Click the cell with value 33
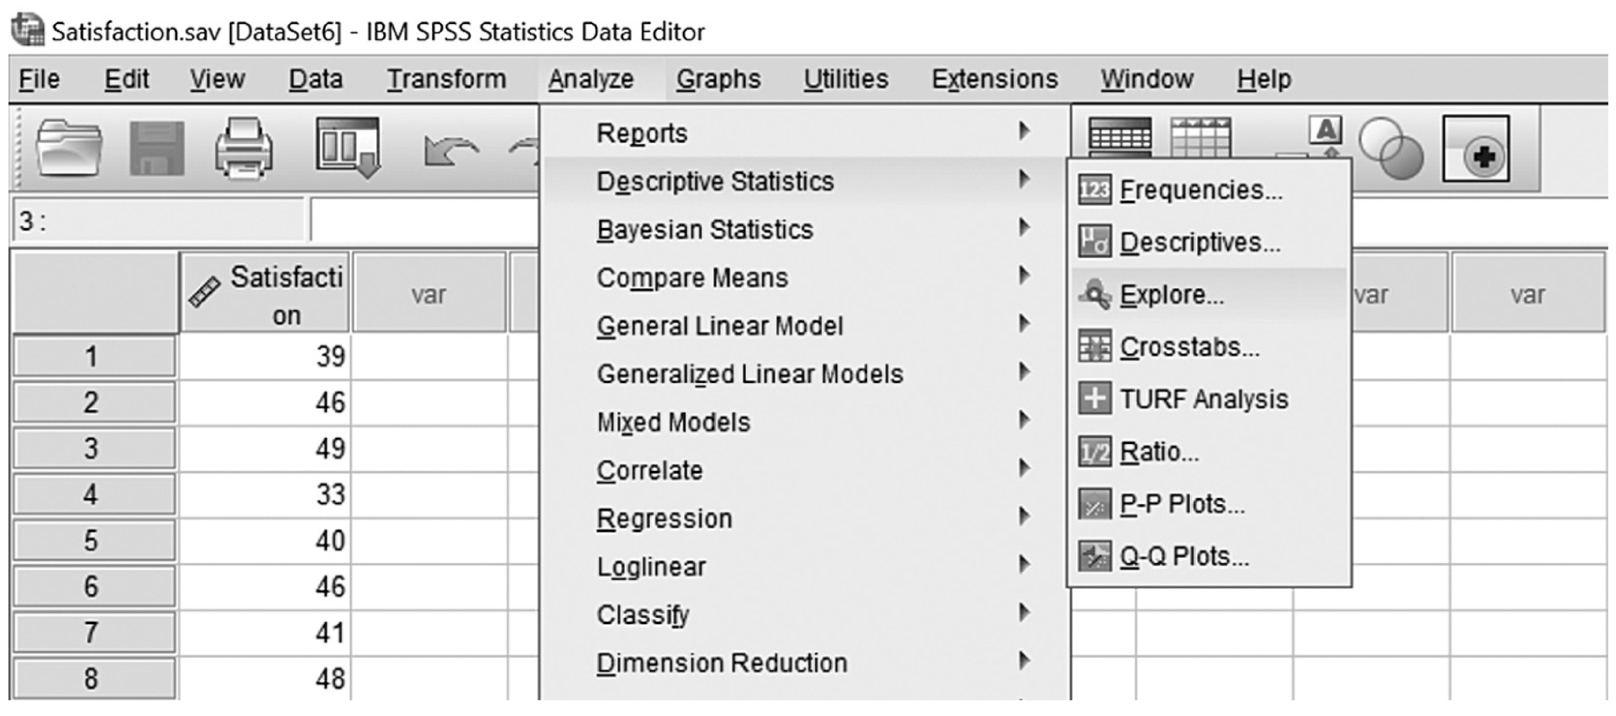 coord(265,494)
